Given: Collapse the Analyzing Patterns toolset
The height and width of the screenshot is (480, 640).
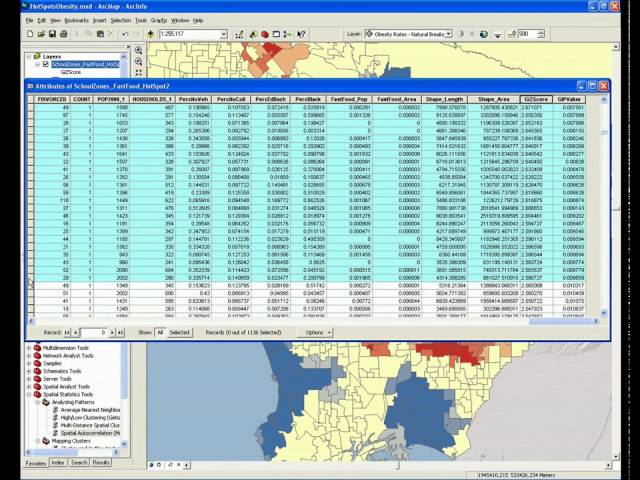Looking at the screenshot, I should 37,402.
